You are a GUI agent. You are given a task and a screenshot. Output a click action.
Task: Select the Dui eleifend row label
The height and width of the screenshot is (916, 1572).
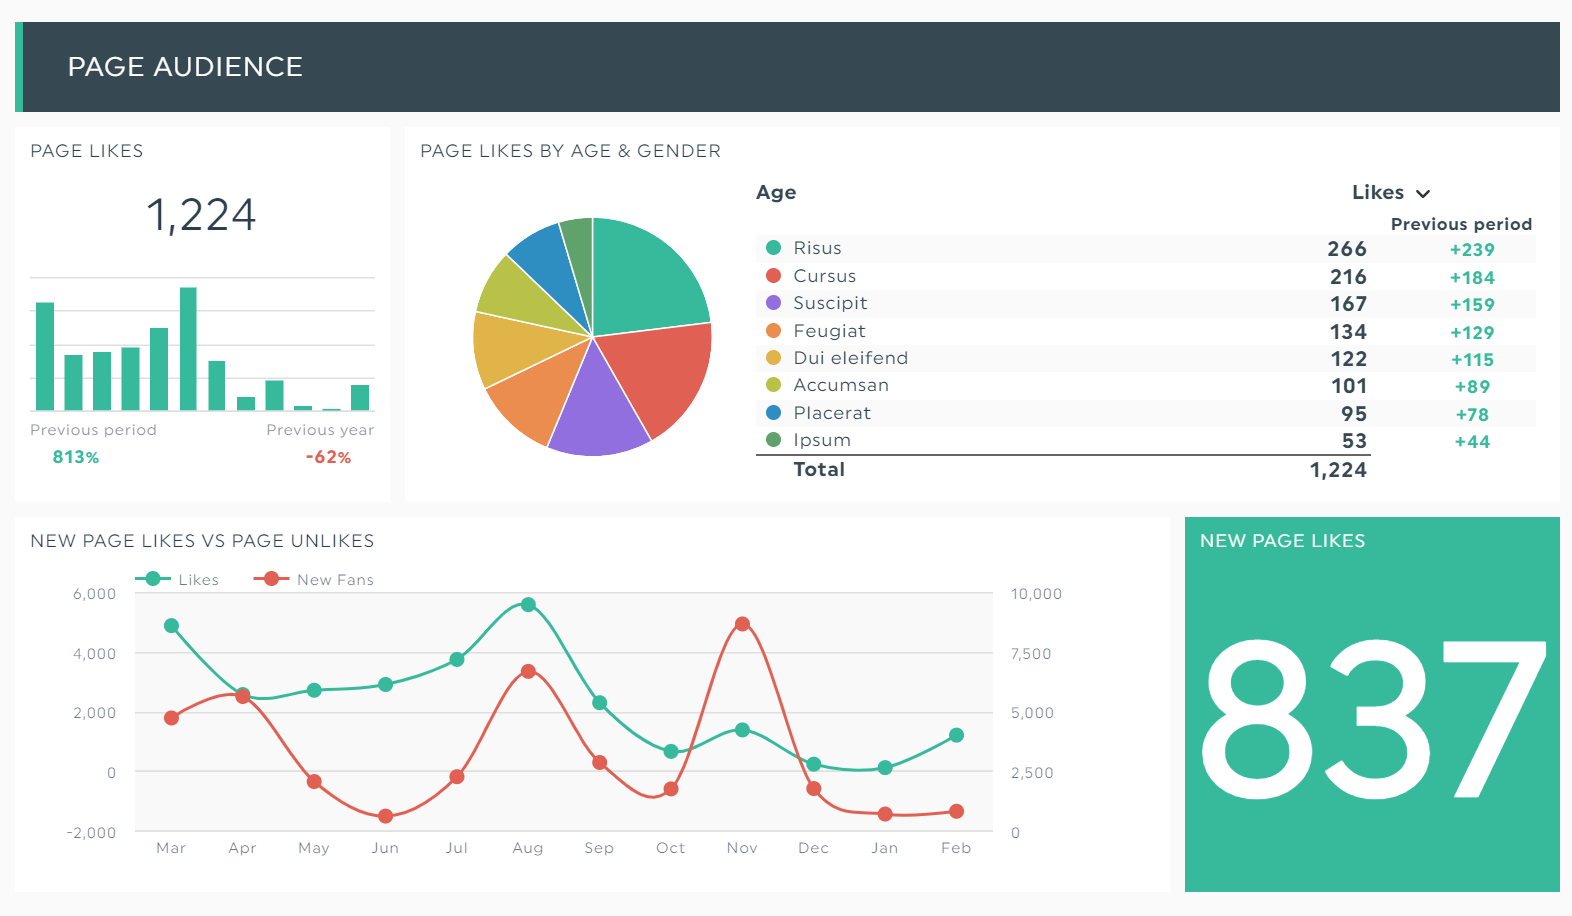click(x=850, y=358)
